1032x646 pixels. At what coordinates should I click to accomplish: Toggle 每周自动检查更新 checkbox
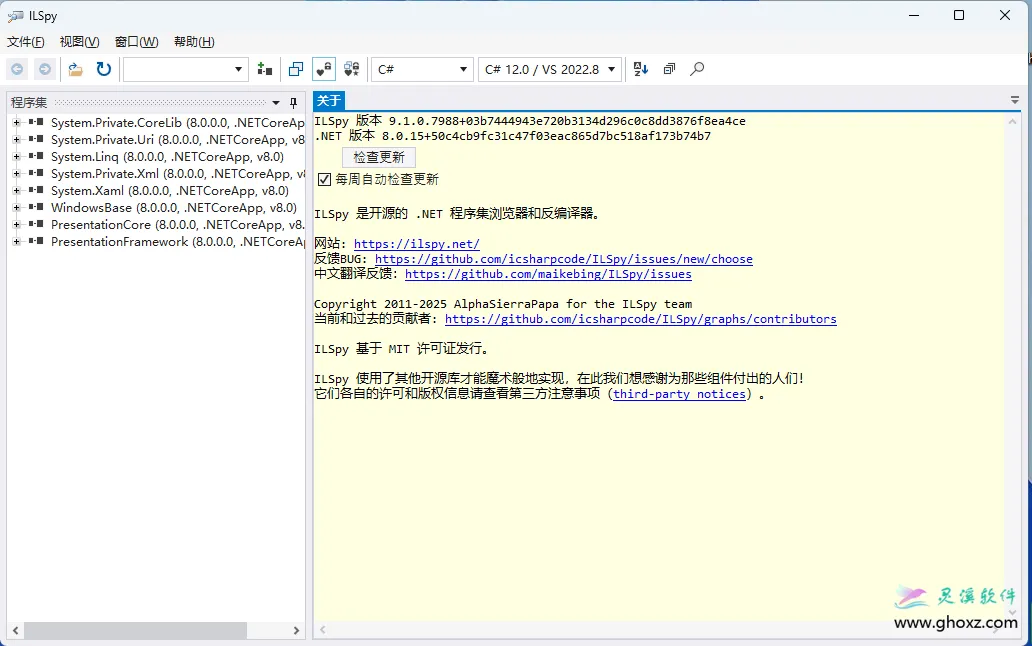tap(324, 179)
